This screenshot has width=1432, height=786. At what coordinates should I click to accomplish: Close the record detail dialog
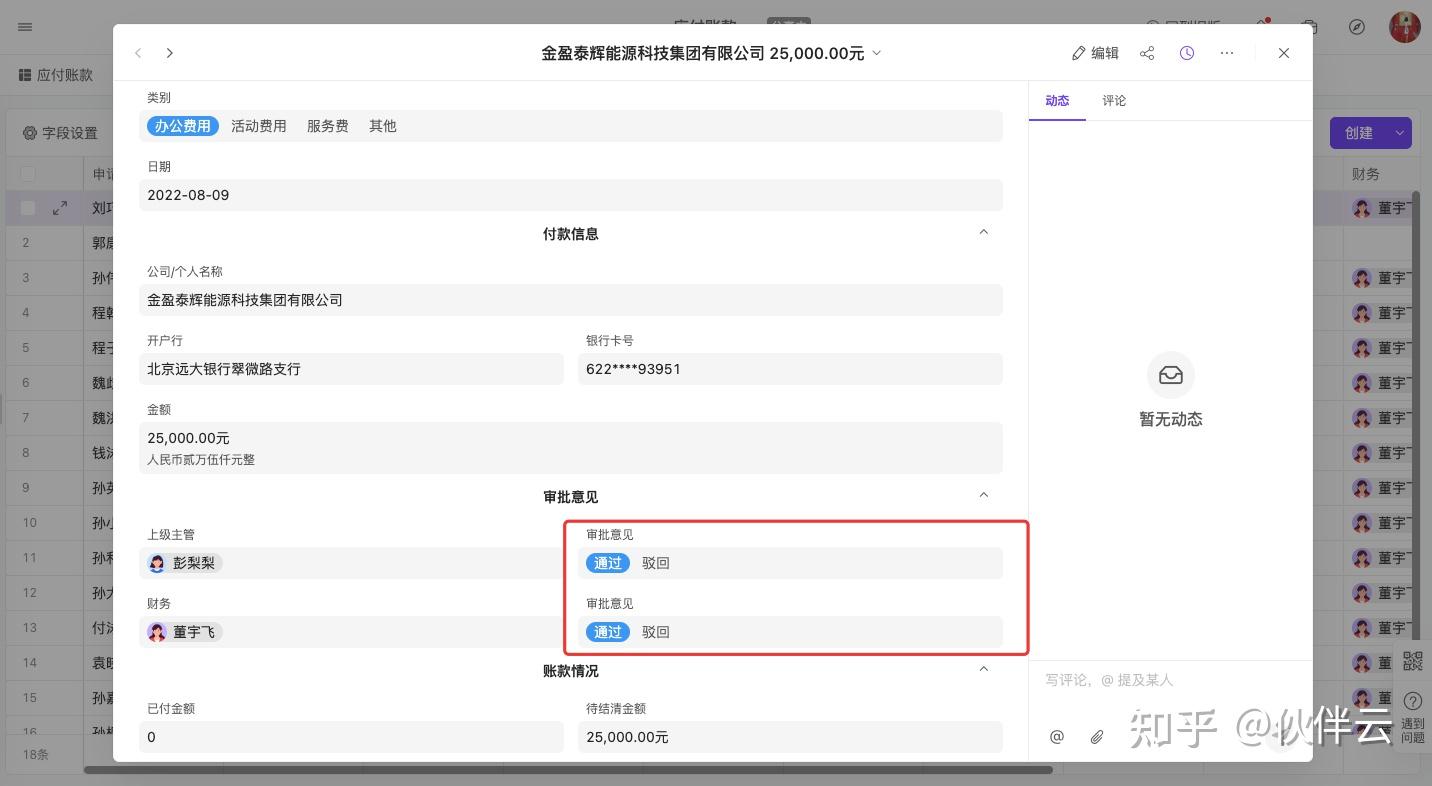pyautogui.click(x=1284, y=53)
